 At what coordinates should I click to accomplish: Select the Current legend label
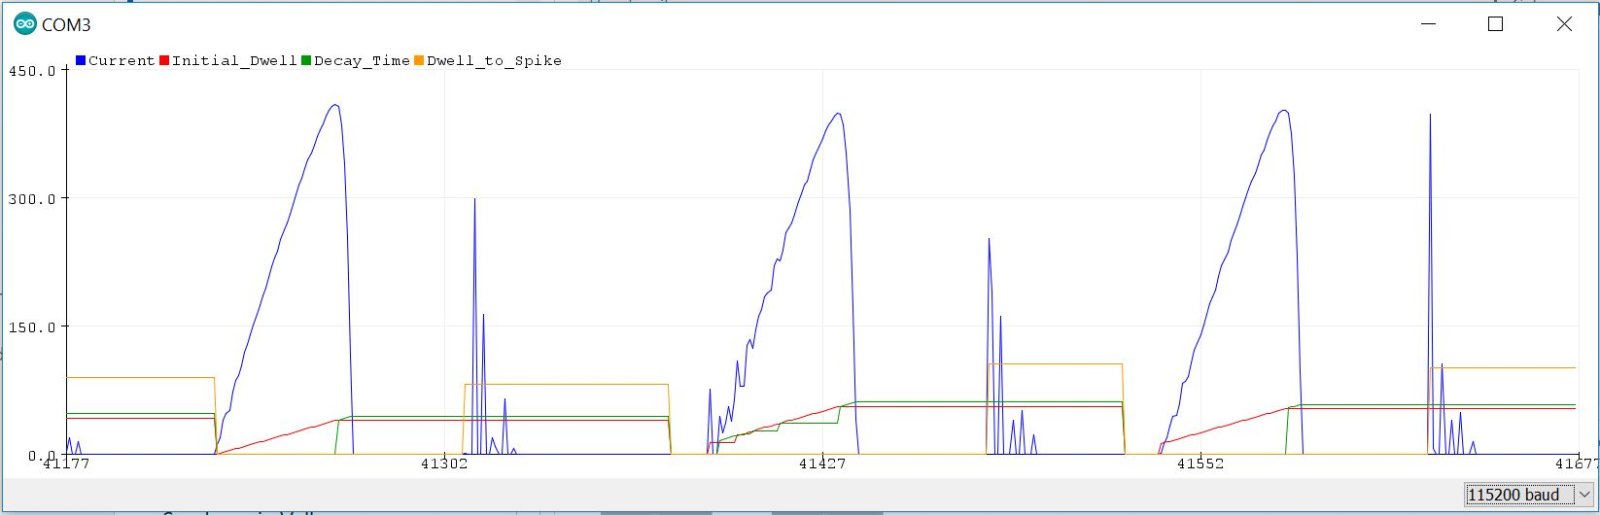(121, 61)
